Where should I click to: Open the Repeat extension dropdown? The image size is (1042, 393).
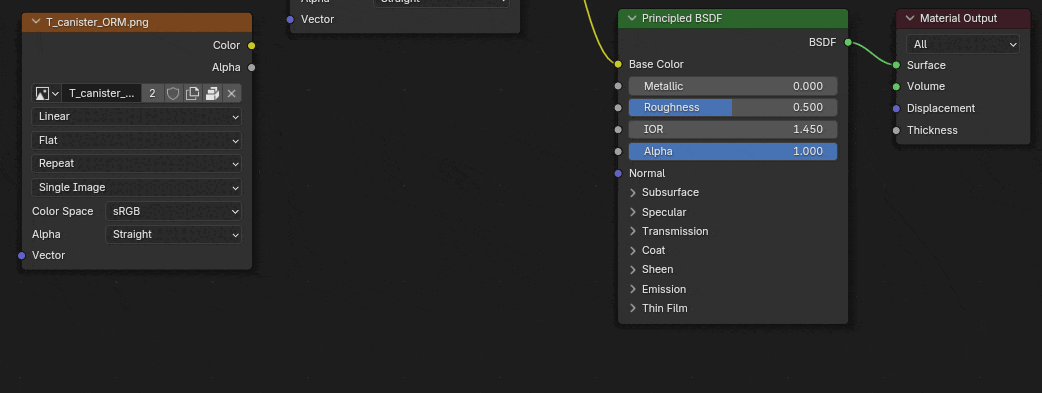(136, 164)
